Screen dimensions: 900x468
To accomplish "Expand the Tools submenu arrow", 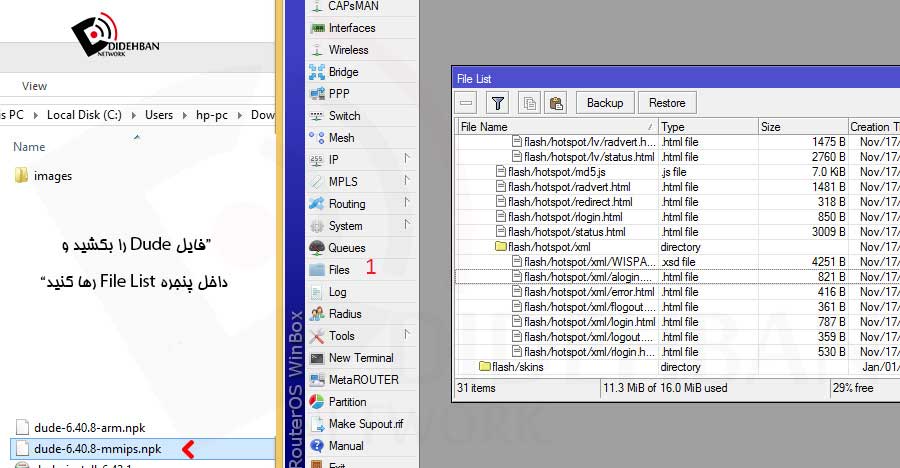I will click(x=406, y=334).
